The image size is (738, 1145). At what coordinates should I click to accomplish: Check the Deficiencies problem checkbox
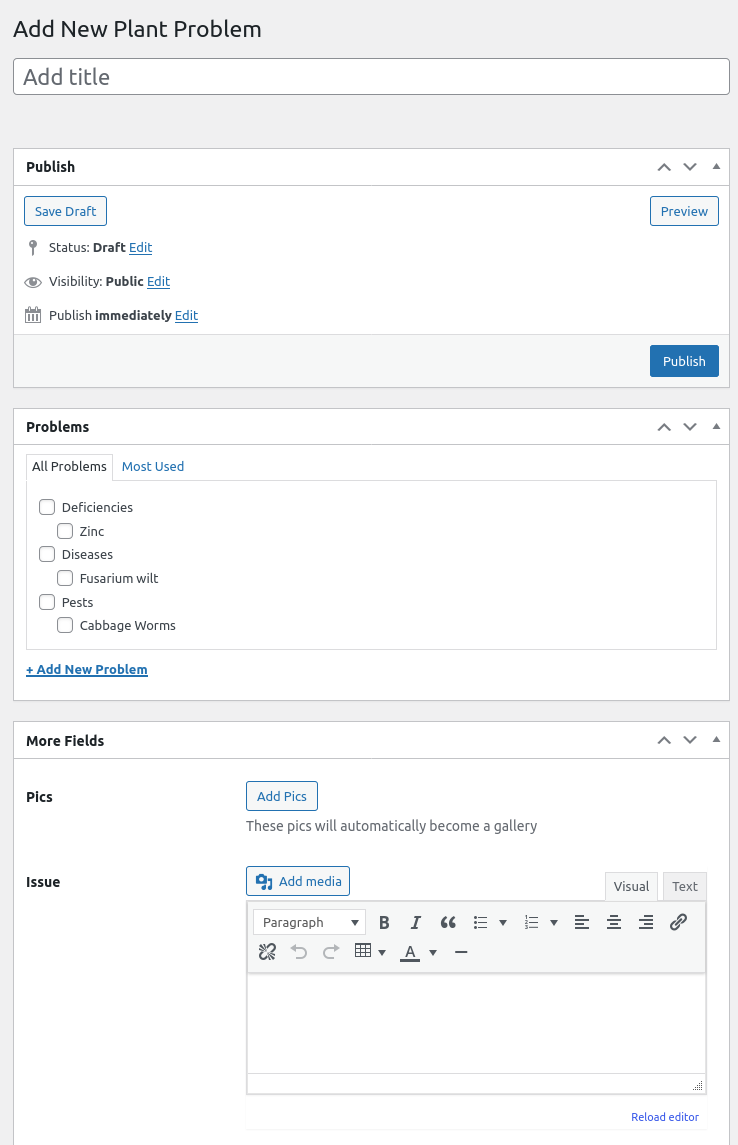click(47, 507)
